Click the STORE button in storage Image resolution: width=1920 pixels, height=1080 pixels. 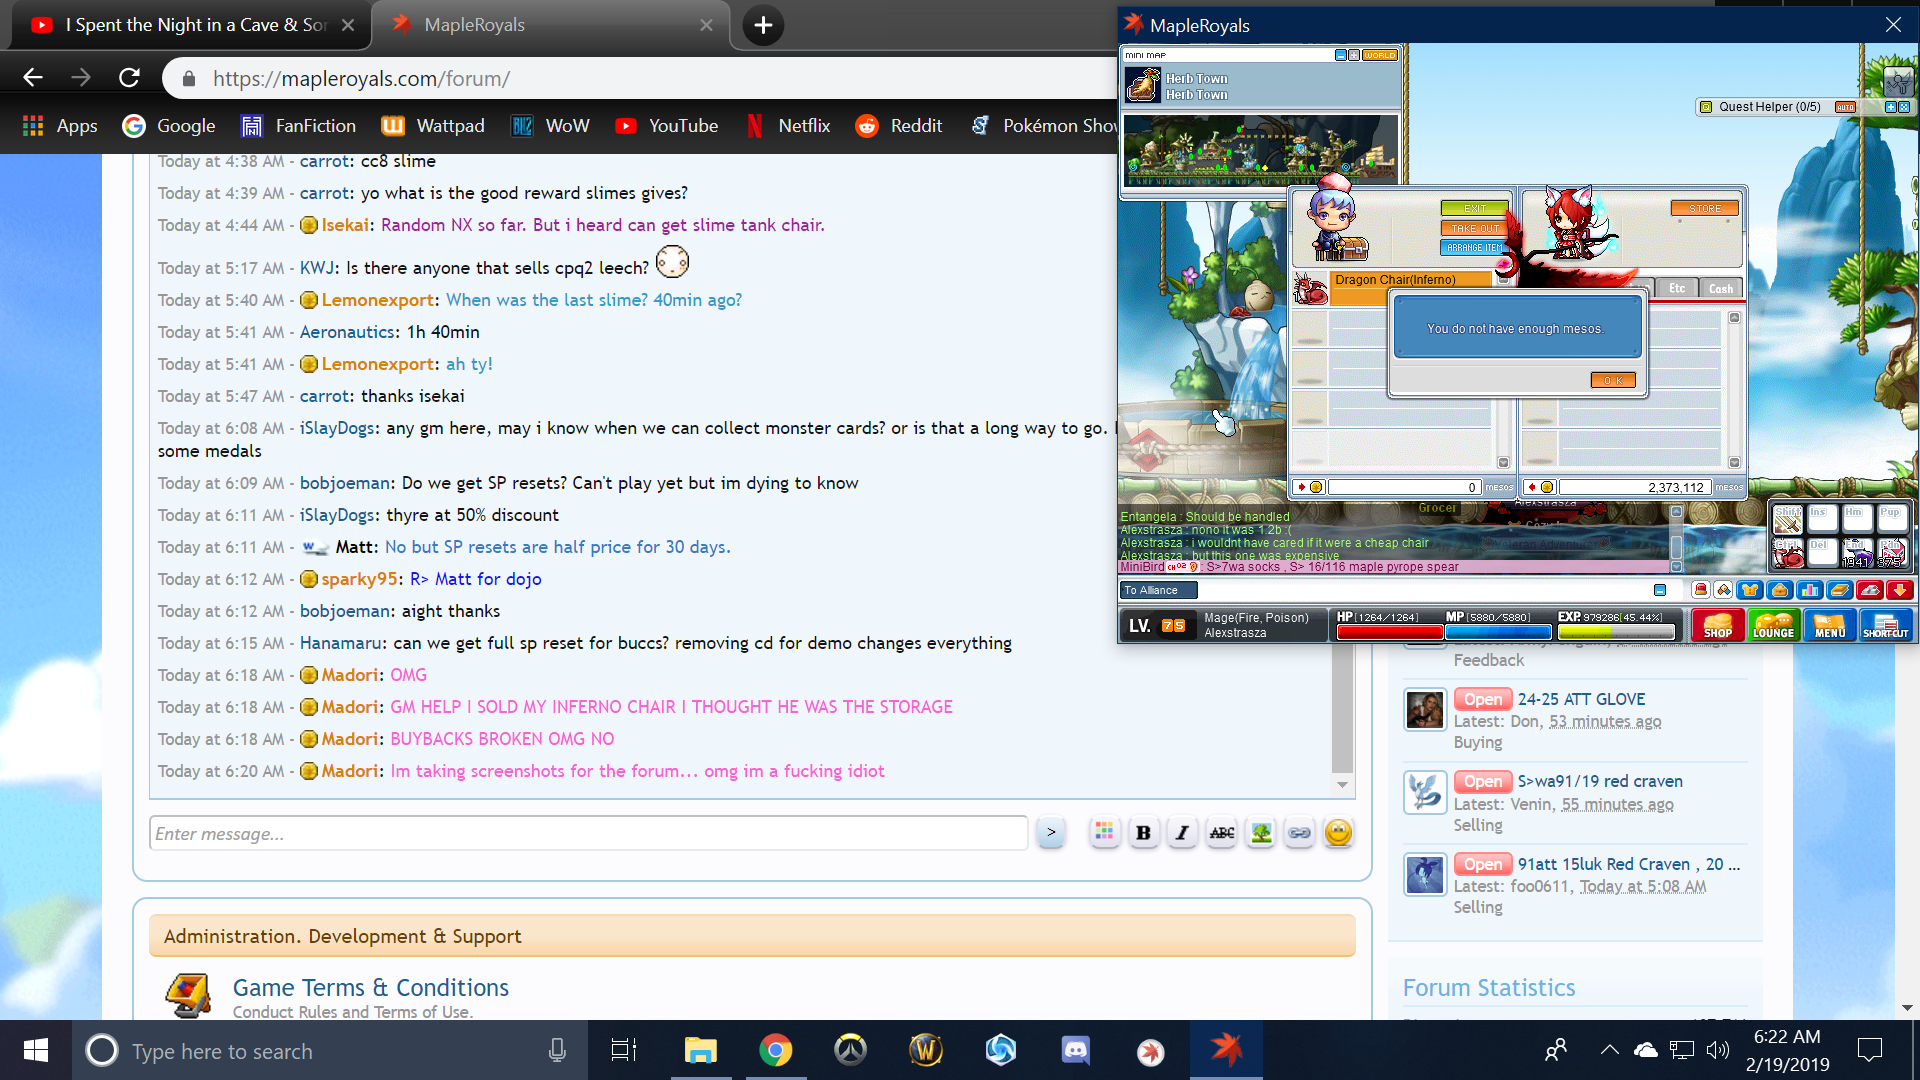(x=1705, y=208)
